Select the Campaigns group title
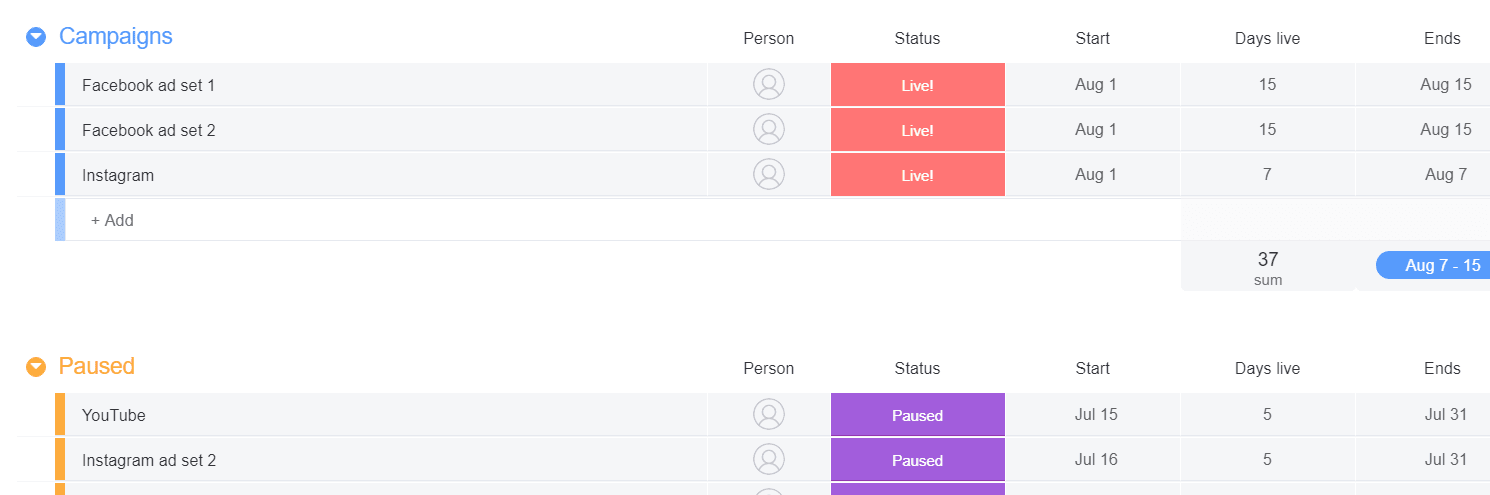Viewport: 1490px width, 495px height. [116, 36]
